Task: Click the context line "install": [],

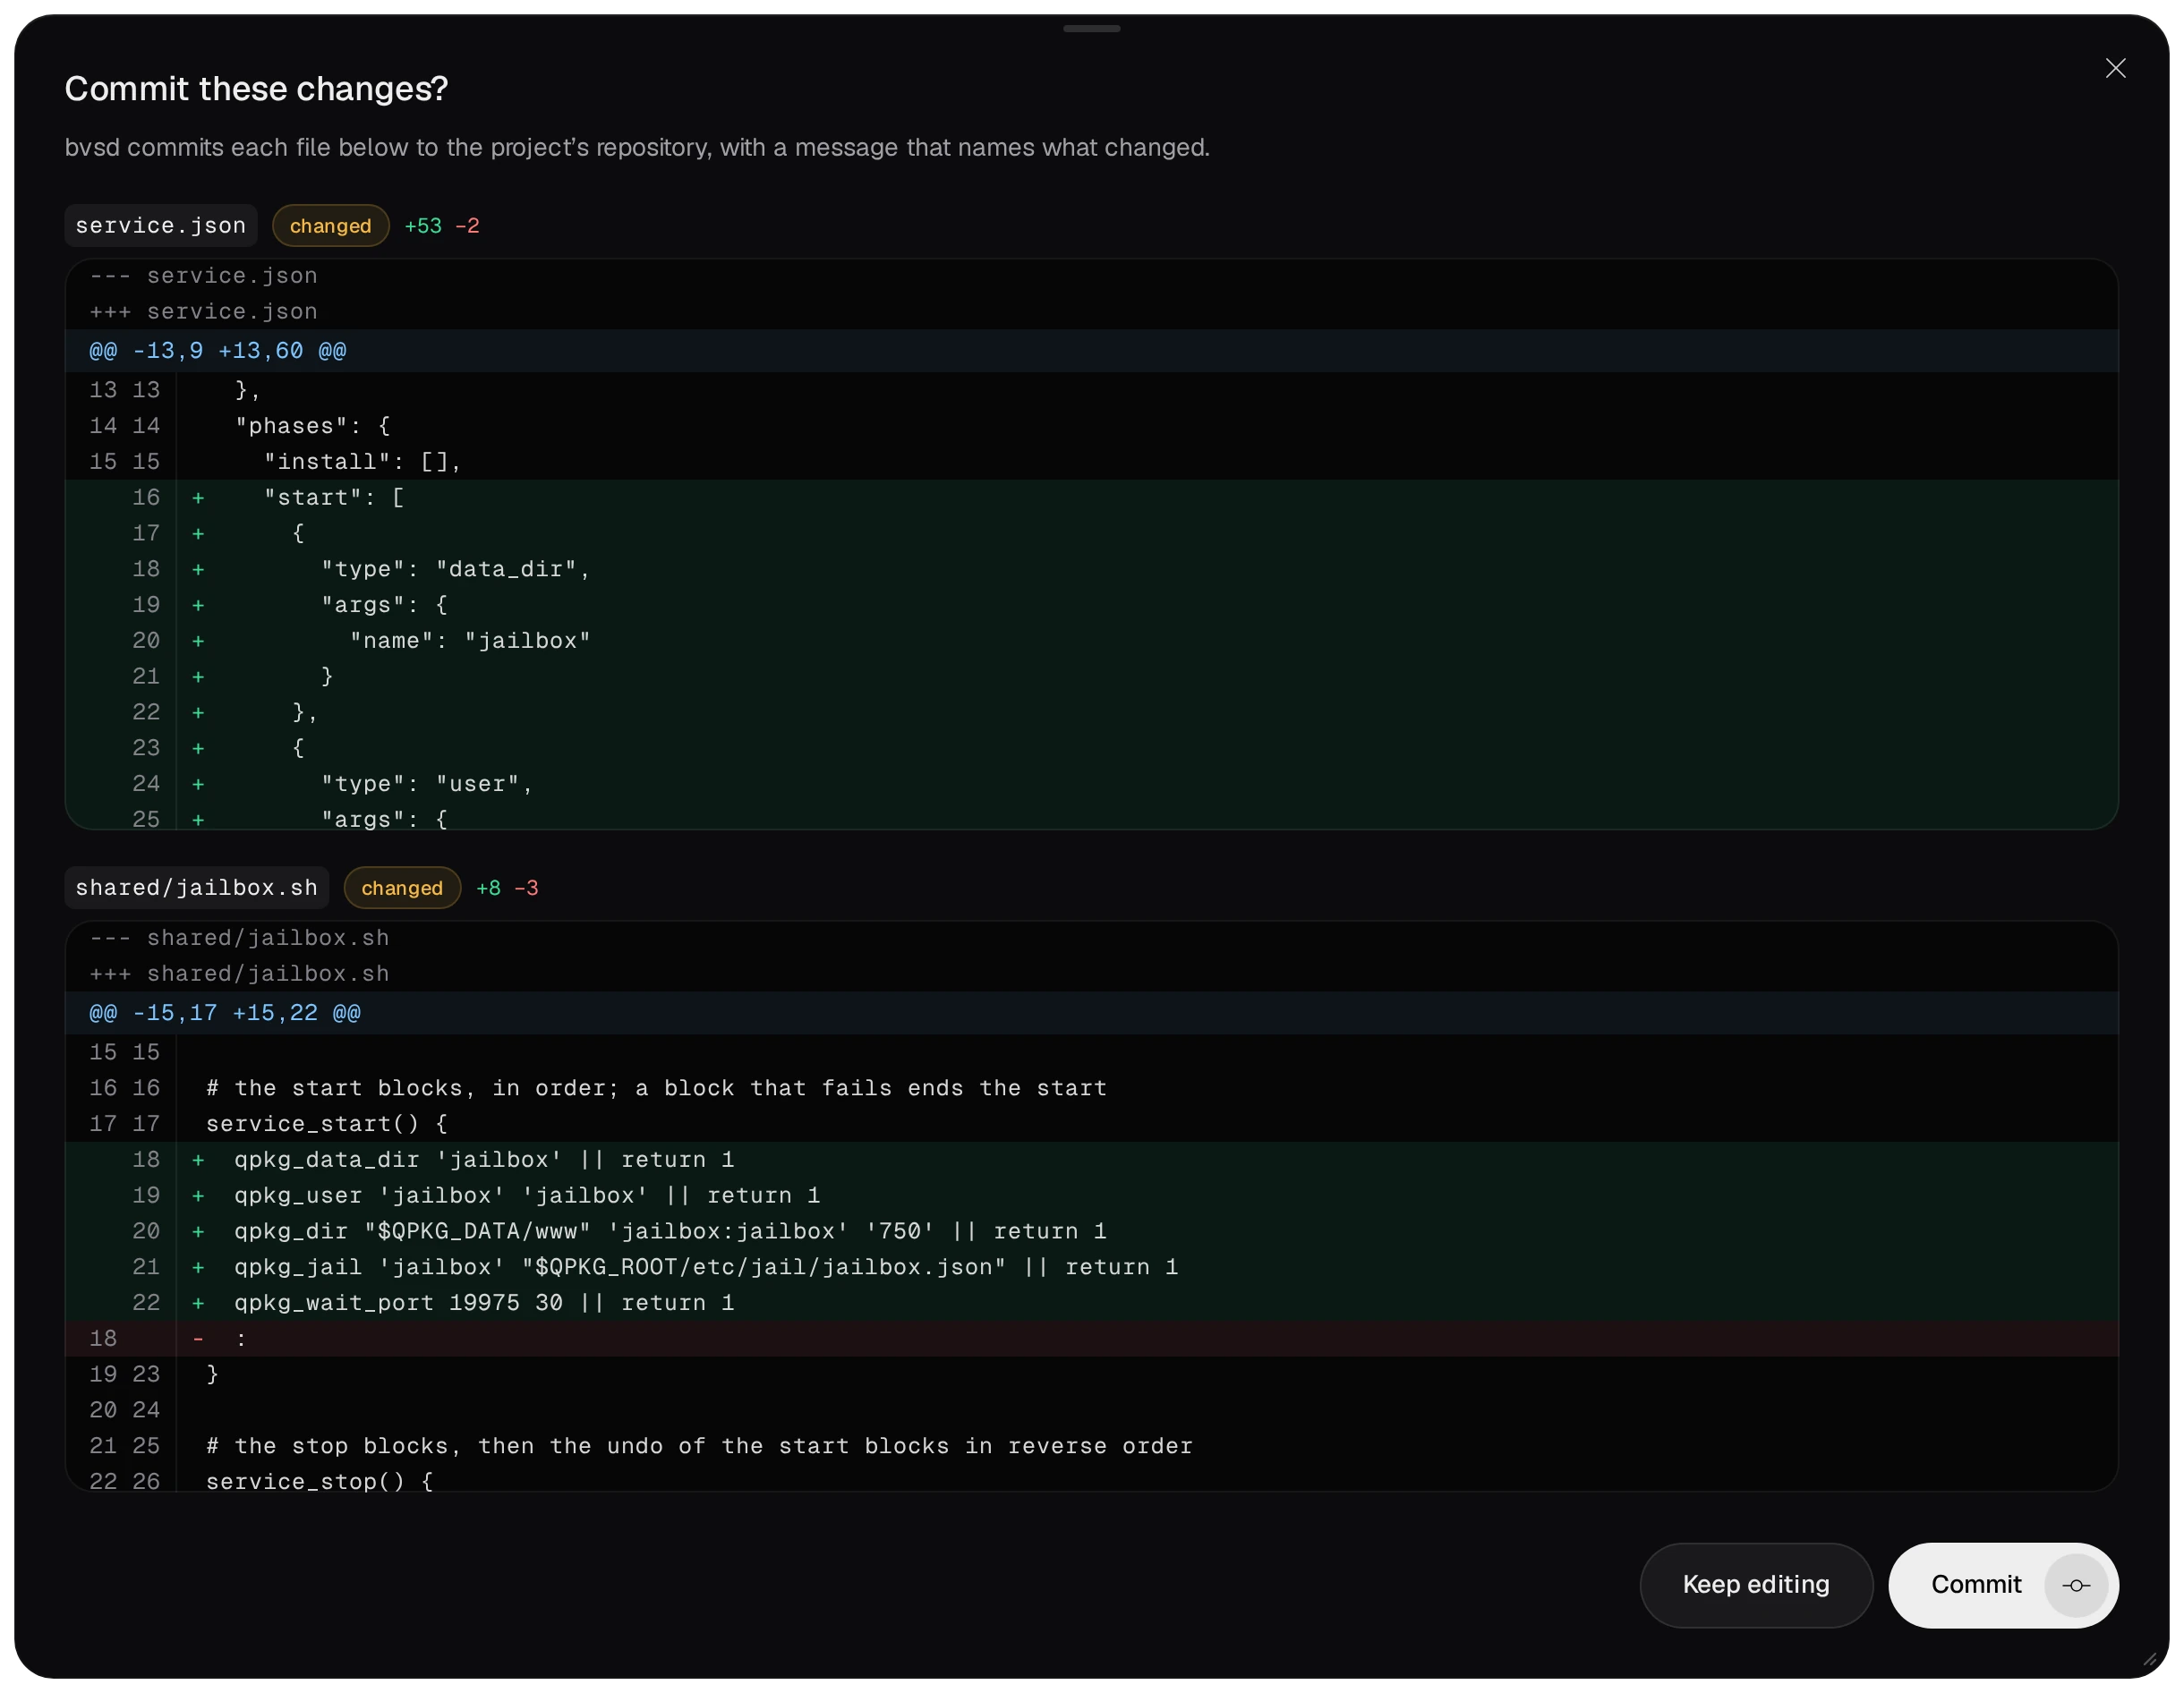Action: click(1092, 462)
